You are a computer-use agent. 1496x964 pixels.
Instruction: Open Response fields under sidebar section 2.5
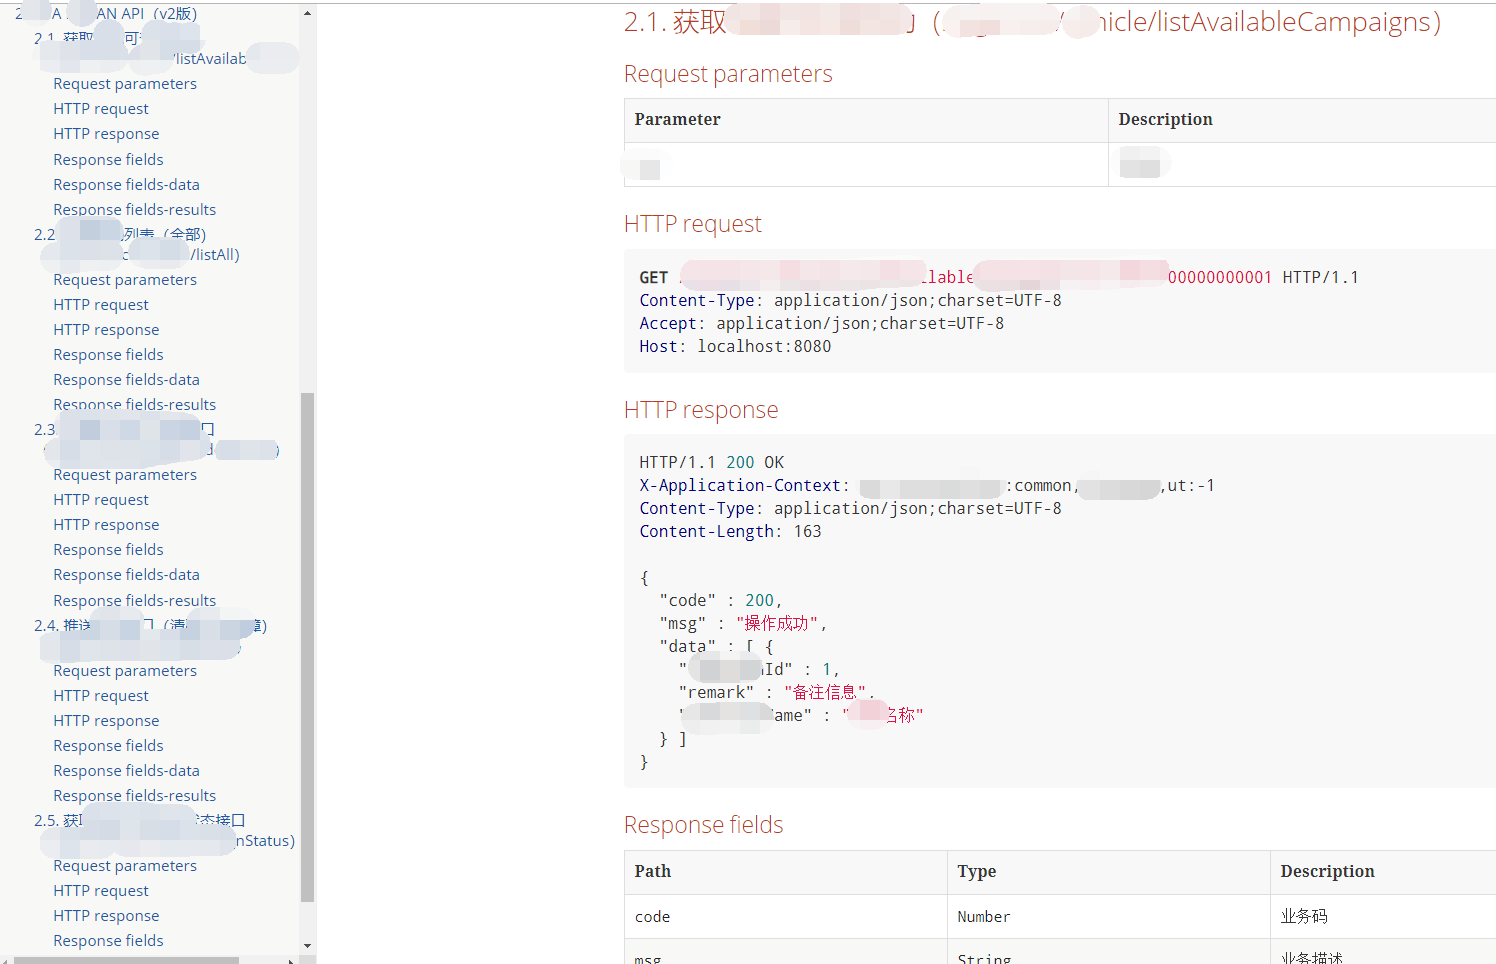pyautogui.click(x=108, y=941)
